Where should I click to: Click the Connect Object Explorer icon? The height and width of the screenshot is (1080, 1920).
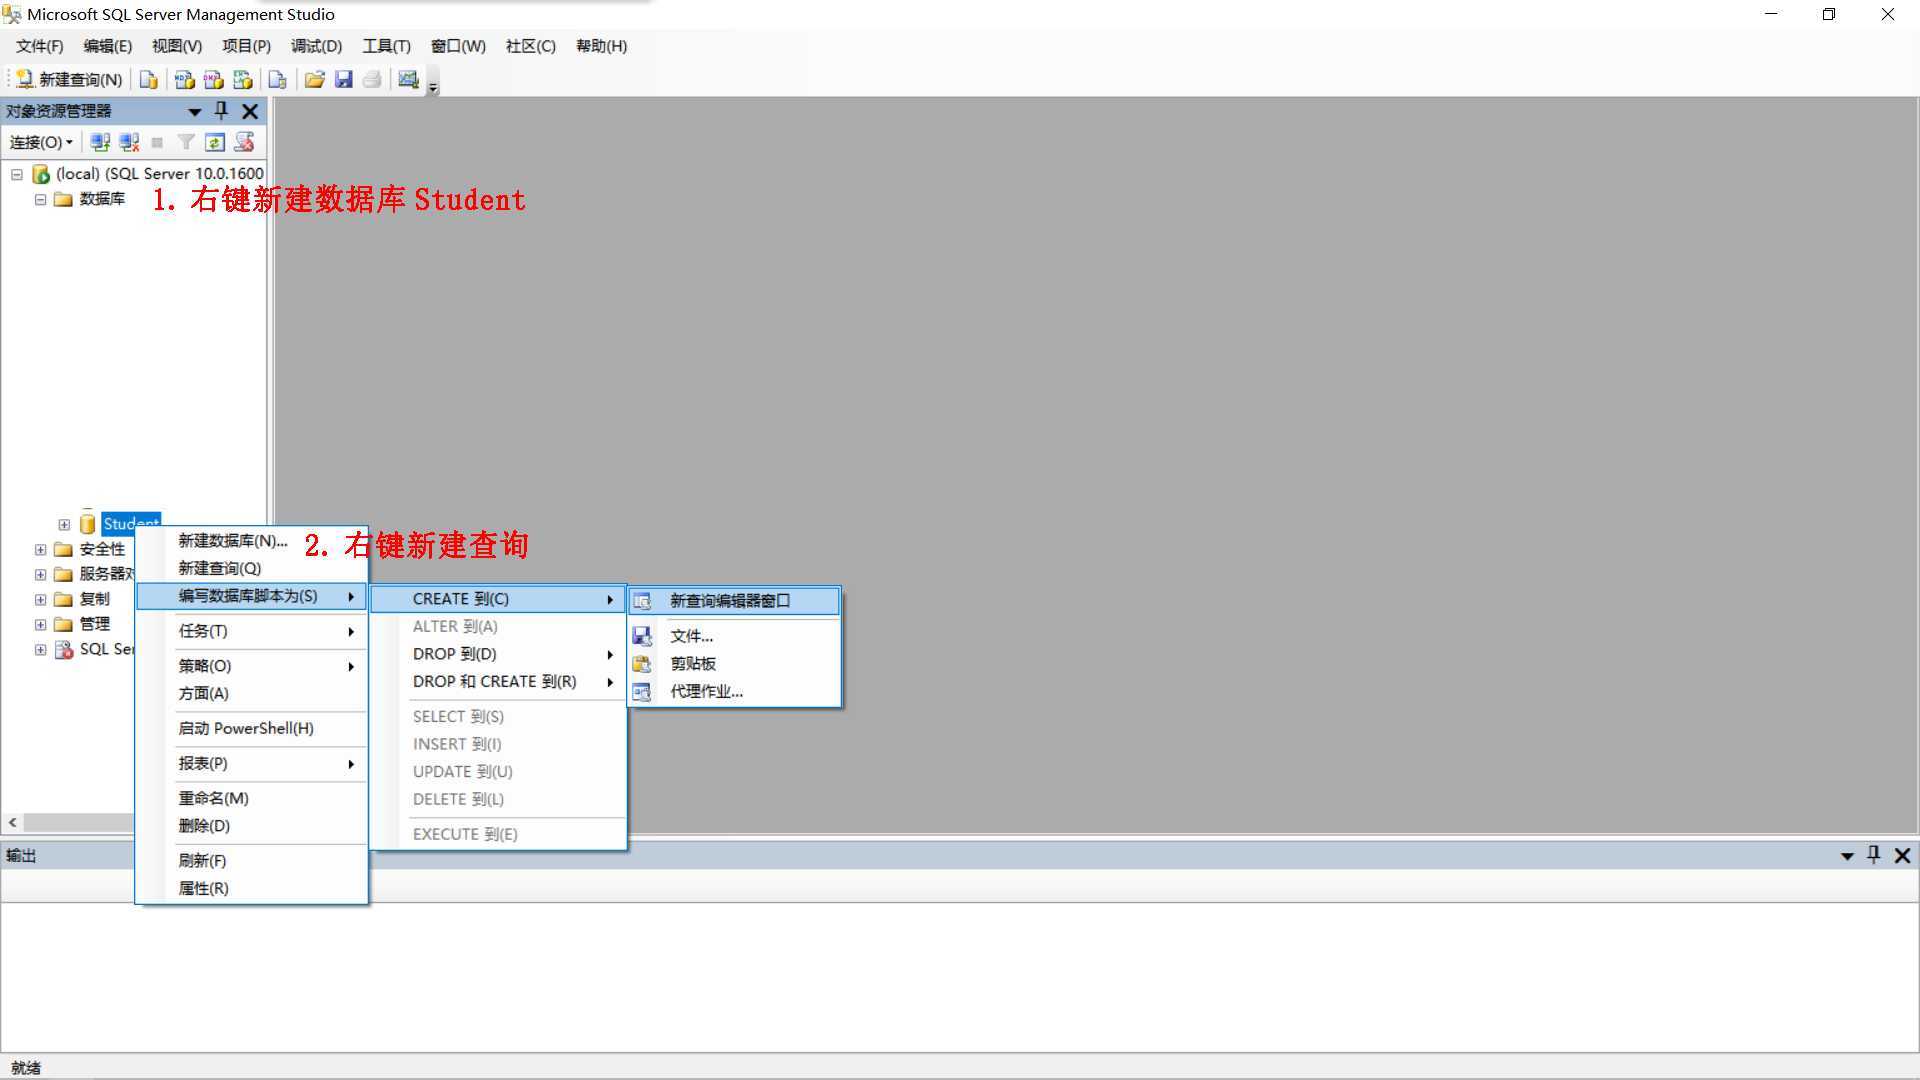tap(100, 142)
